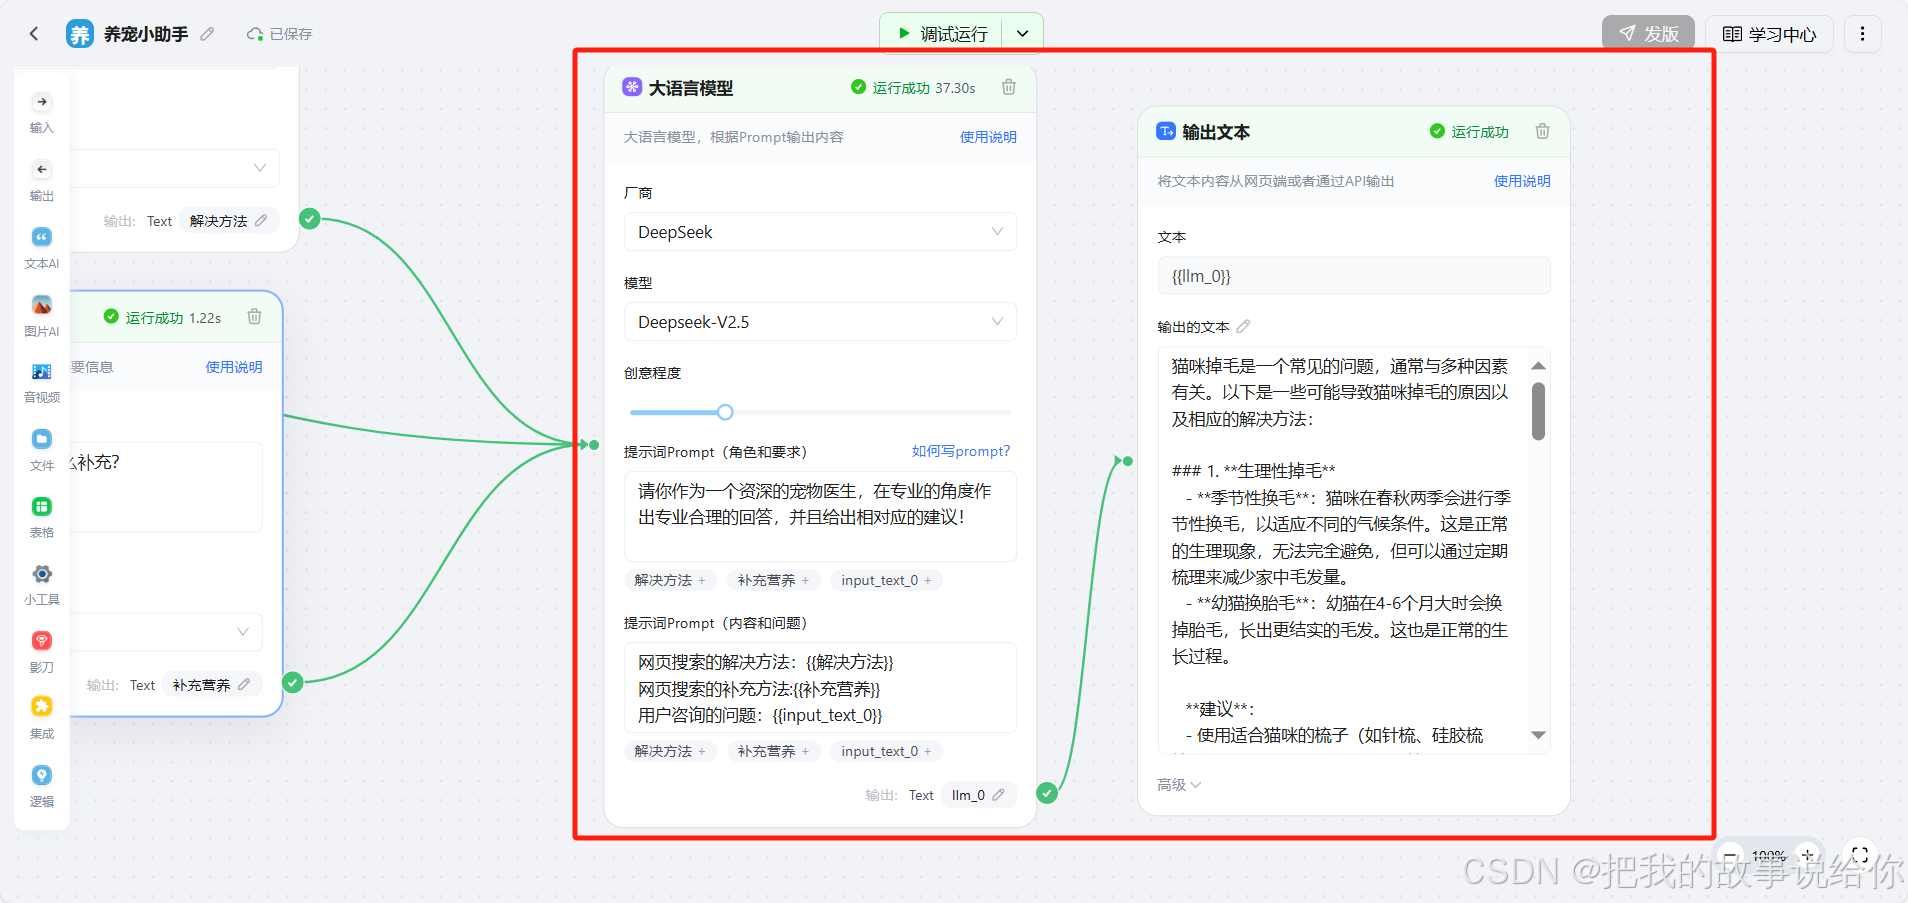Image resolution: width=1908 pixels, height=903 pixels.
Task: Open 使用说明 link in 大语言模型 node
Action: coord(988,137)
